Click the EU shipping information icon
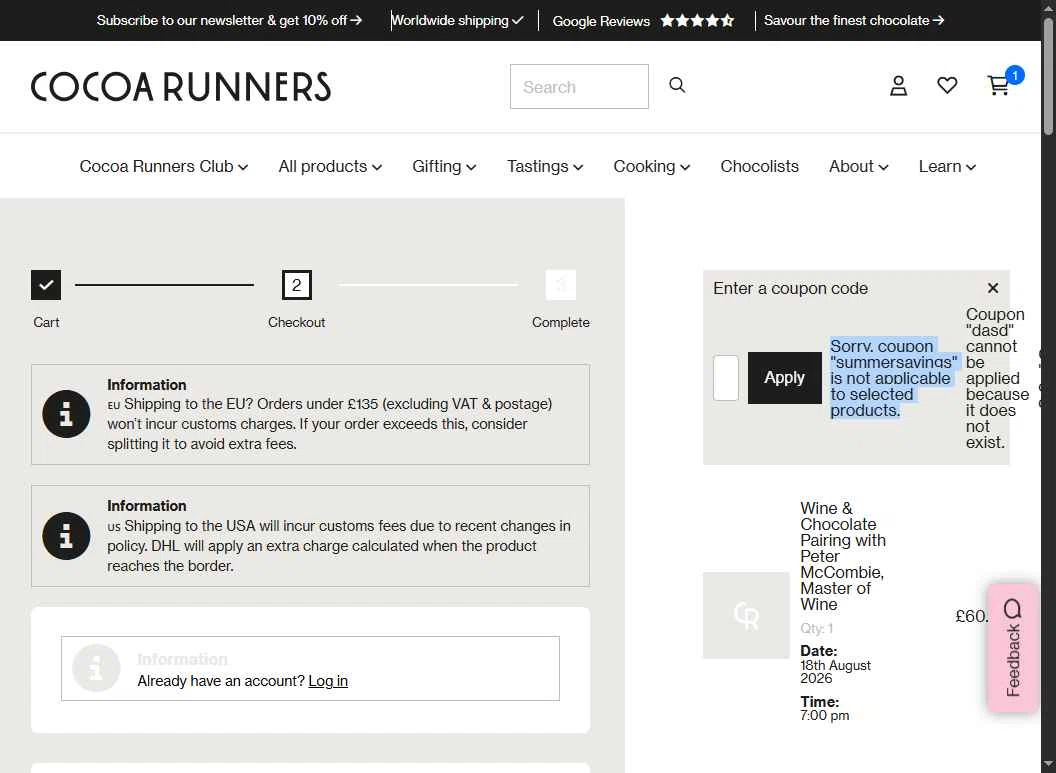 (66, 414)
